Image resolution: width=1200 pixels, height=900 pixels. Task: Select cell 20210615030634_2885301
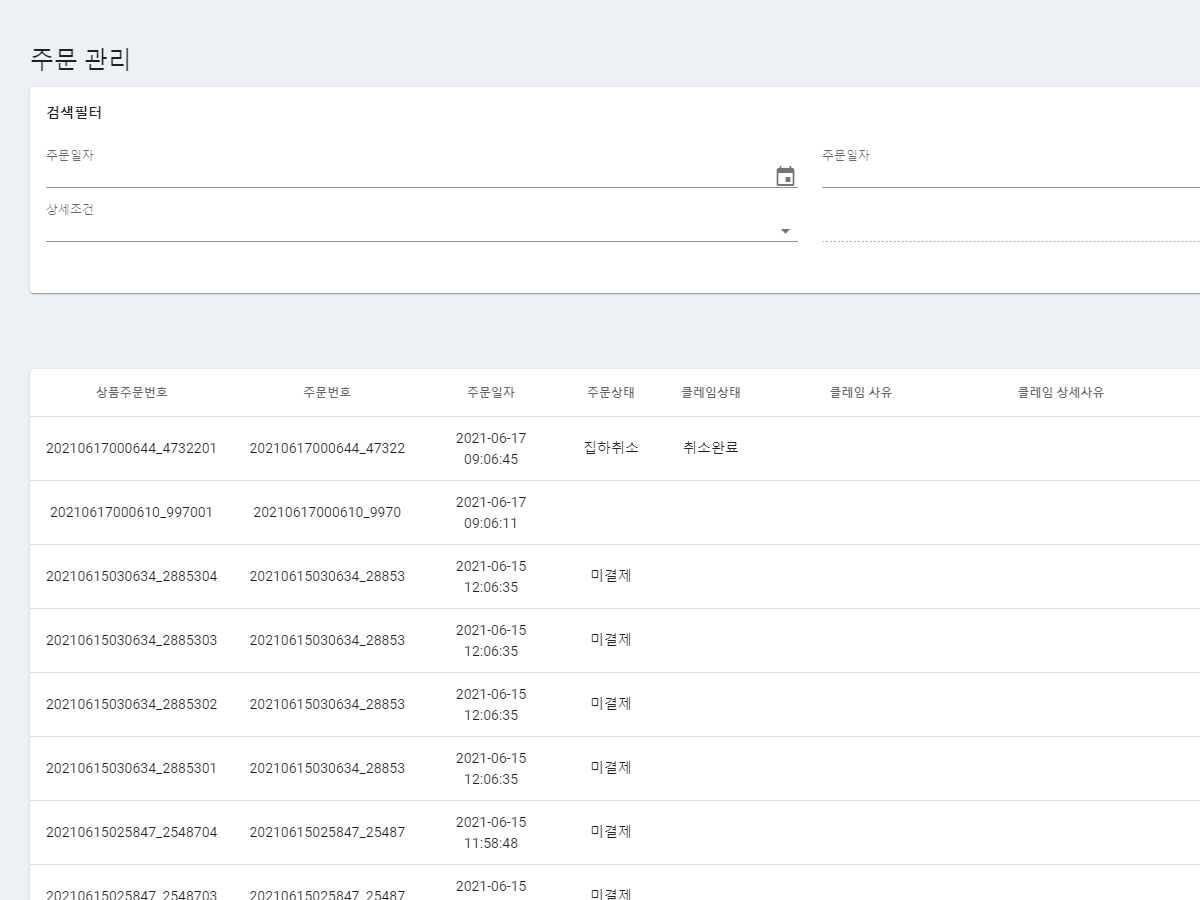point(132,768)
